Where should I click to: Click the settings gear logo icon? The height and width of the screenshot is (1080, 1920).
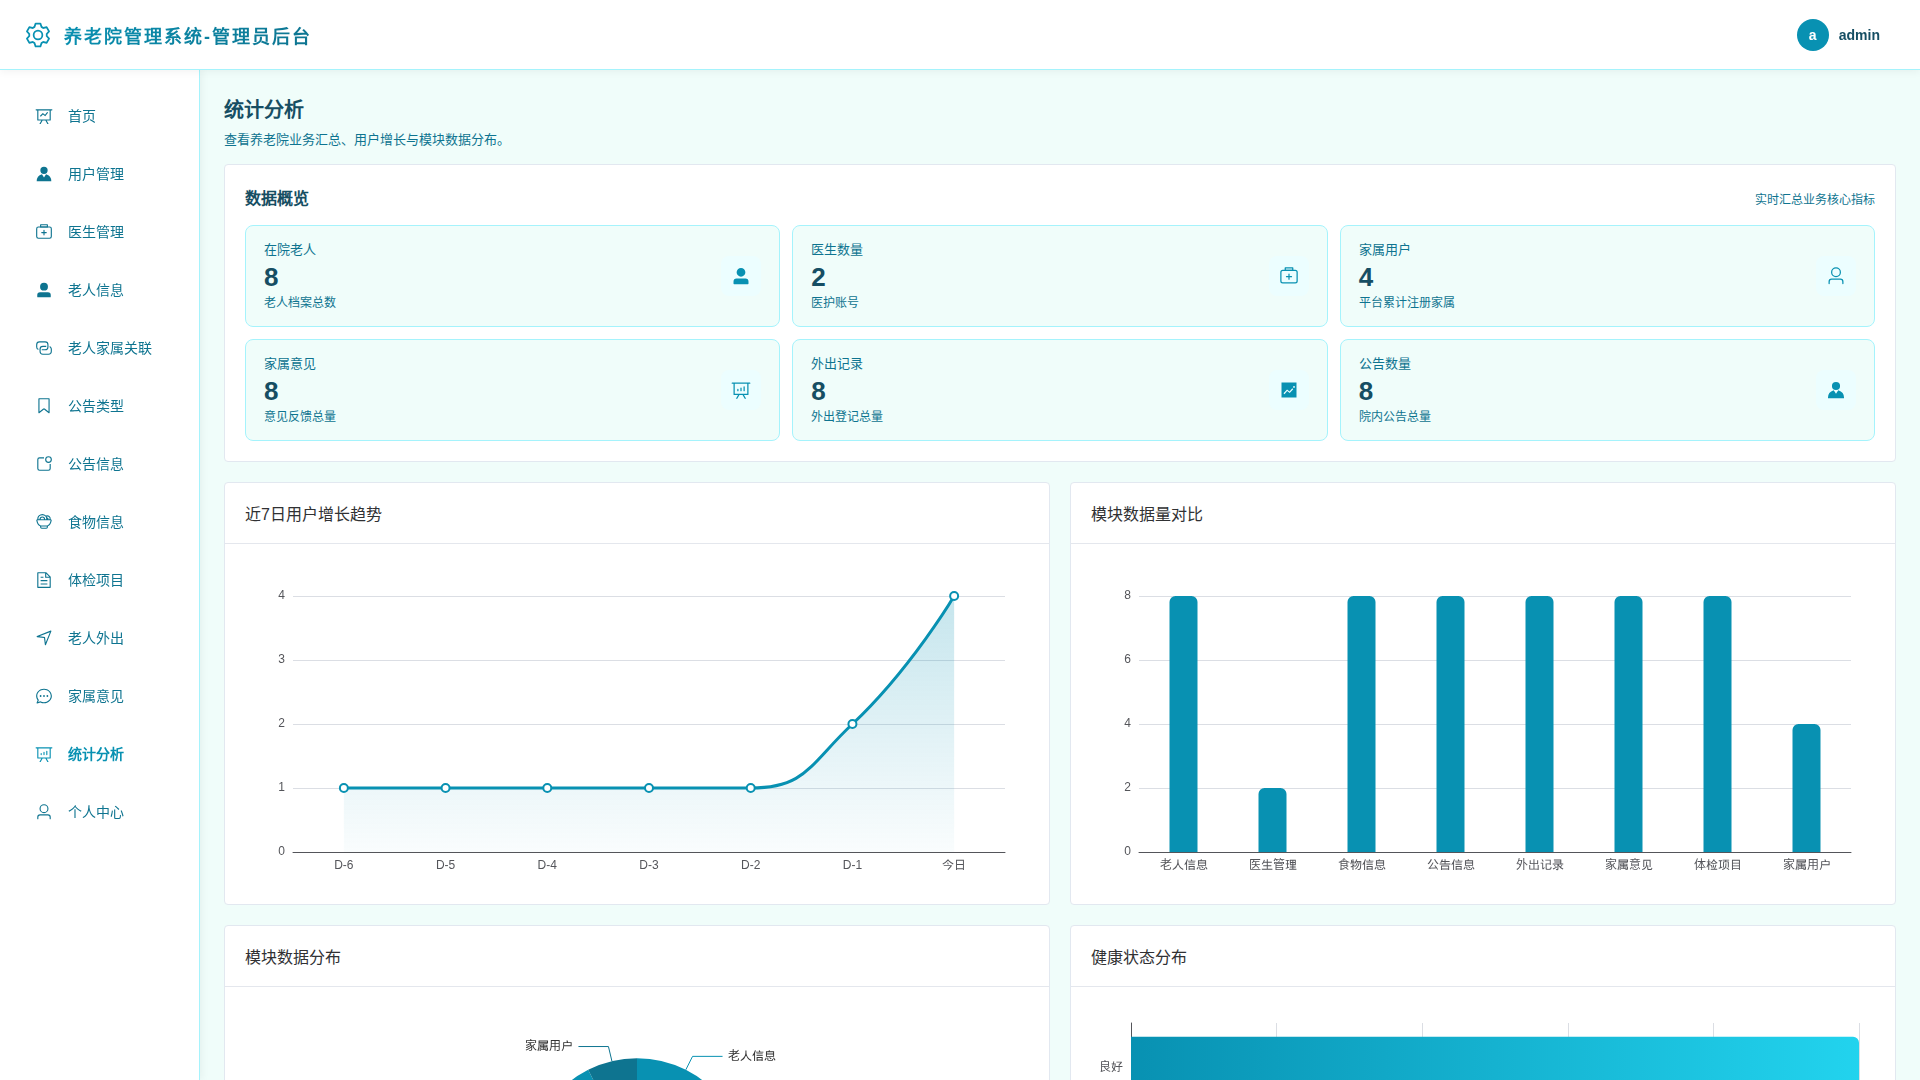click(x=38, y=35)
